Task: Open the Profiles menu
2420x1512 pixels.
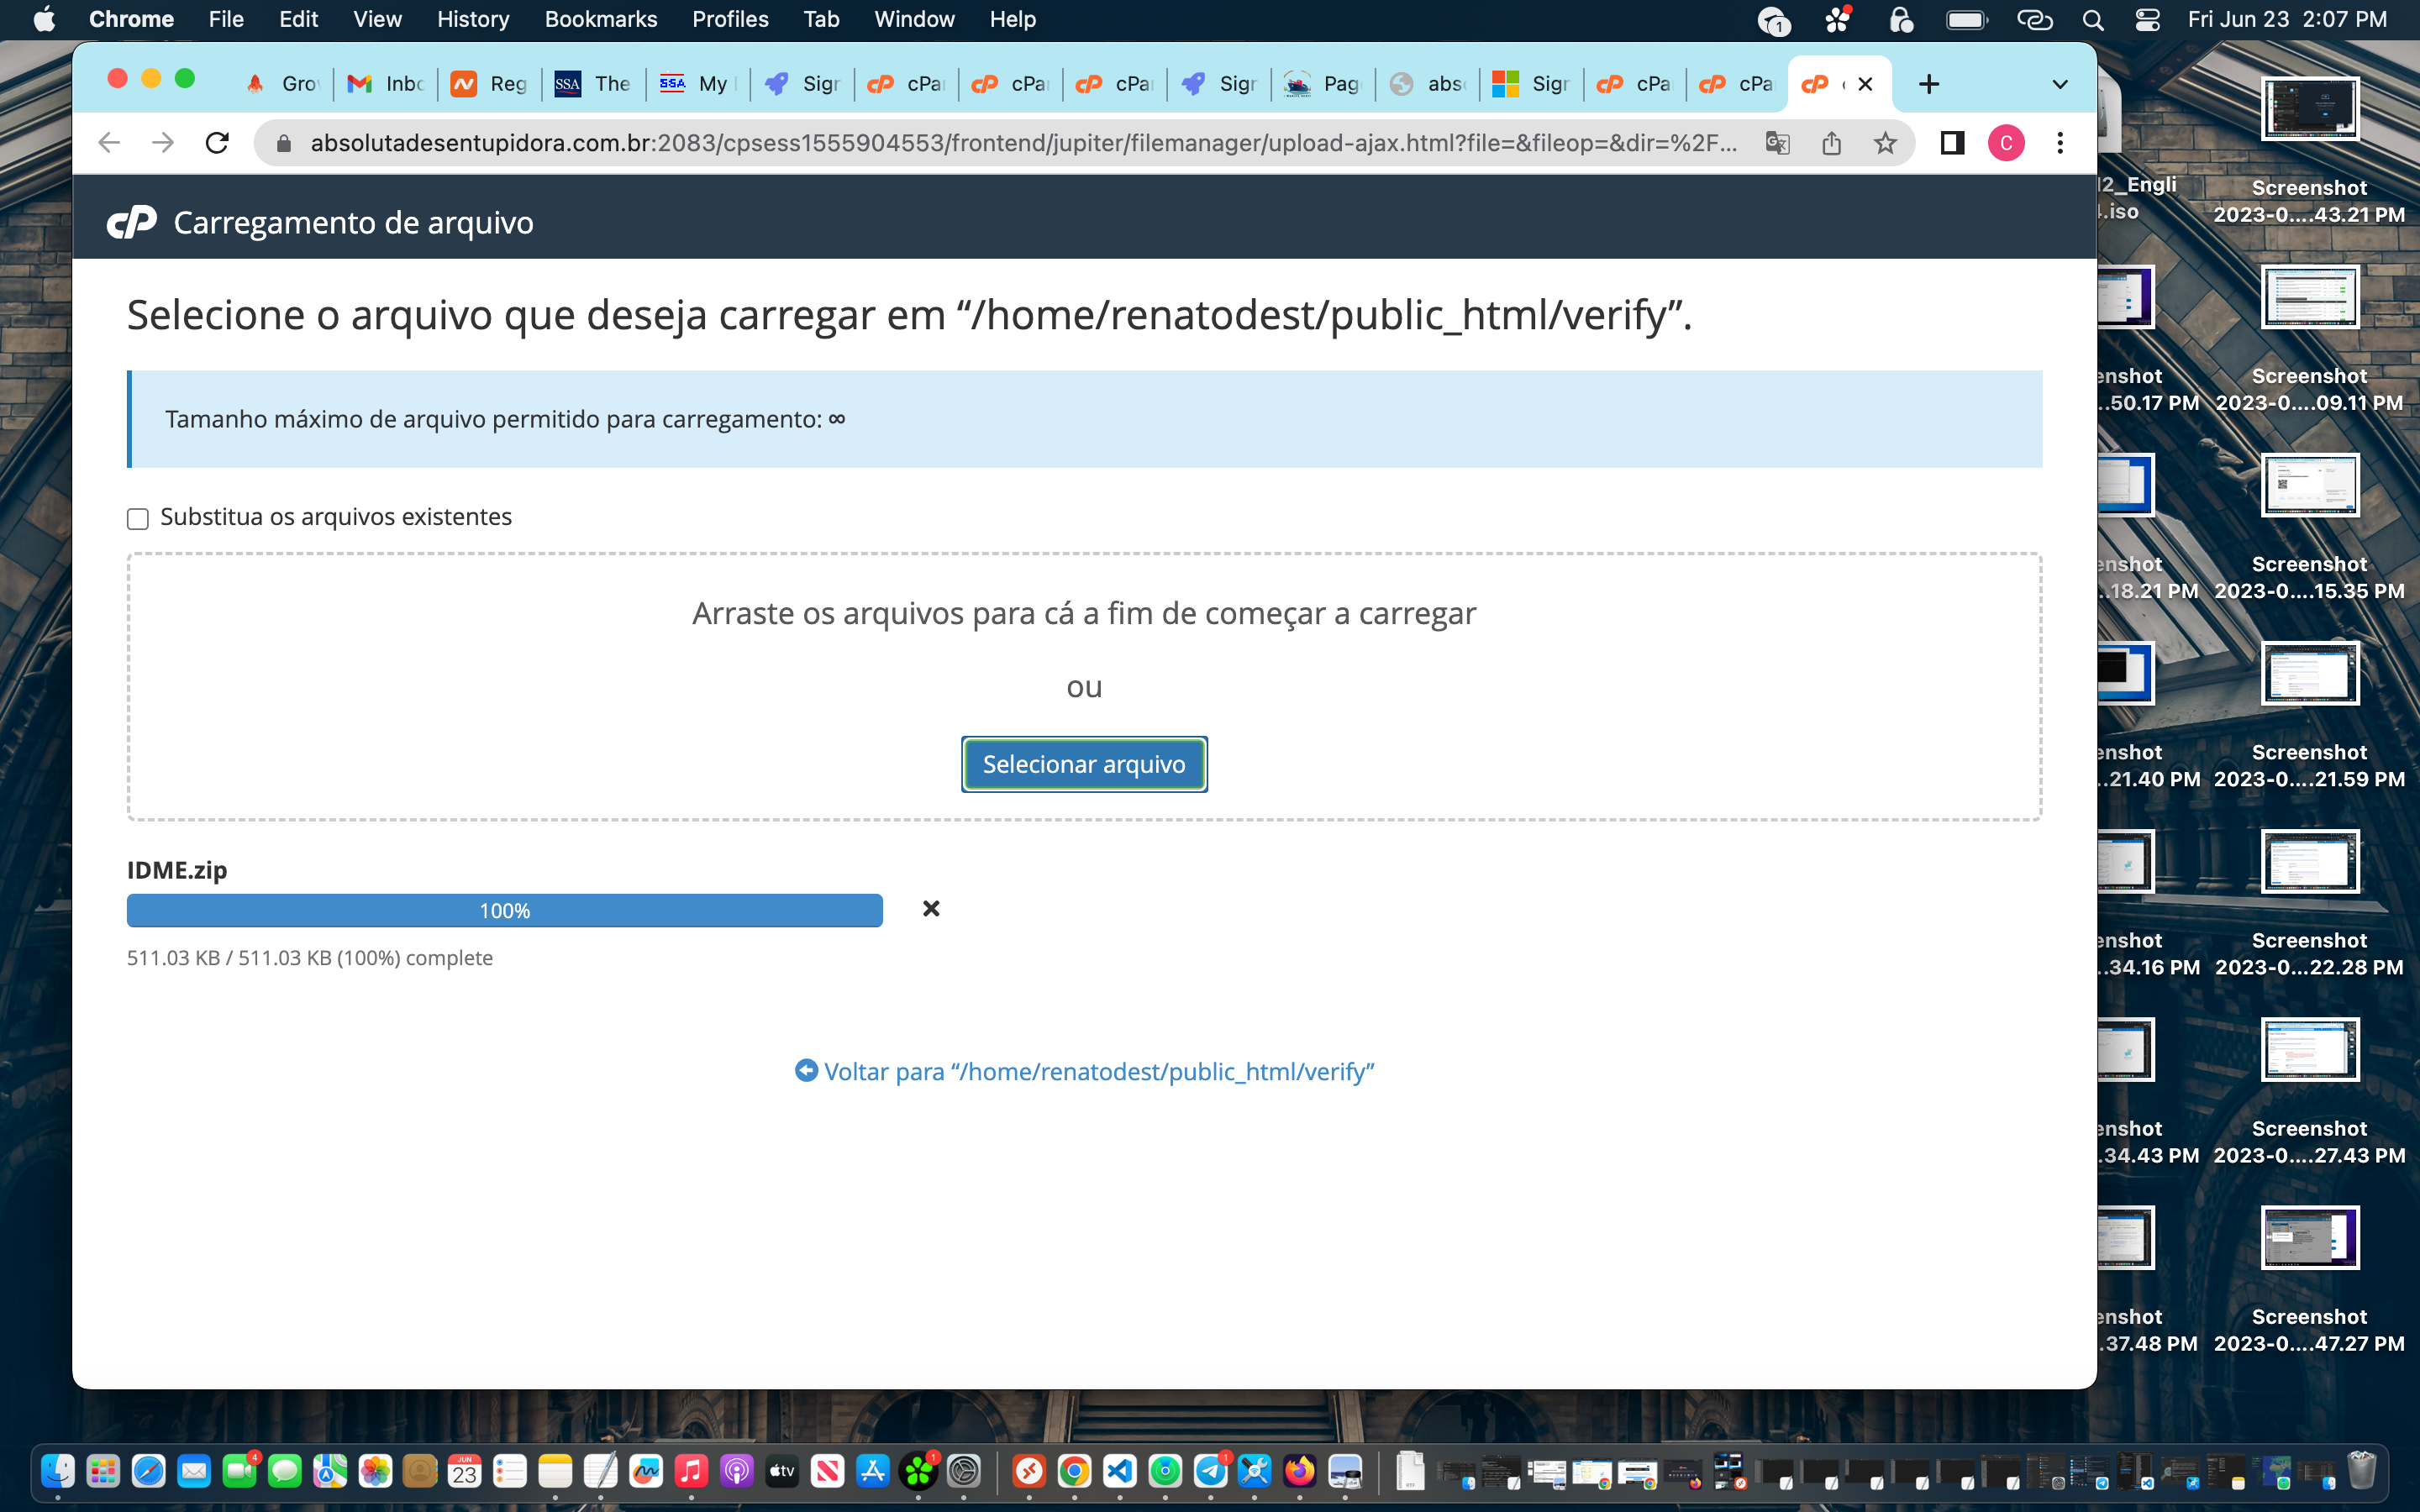Action: [x=730, y=19]
